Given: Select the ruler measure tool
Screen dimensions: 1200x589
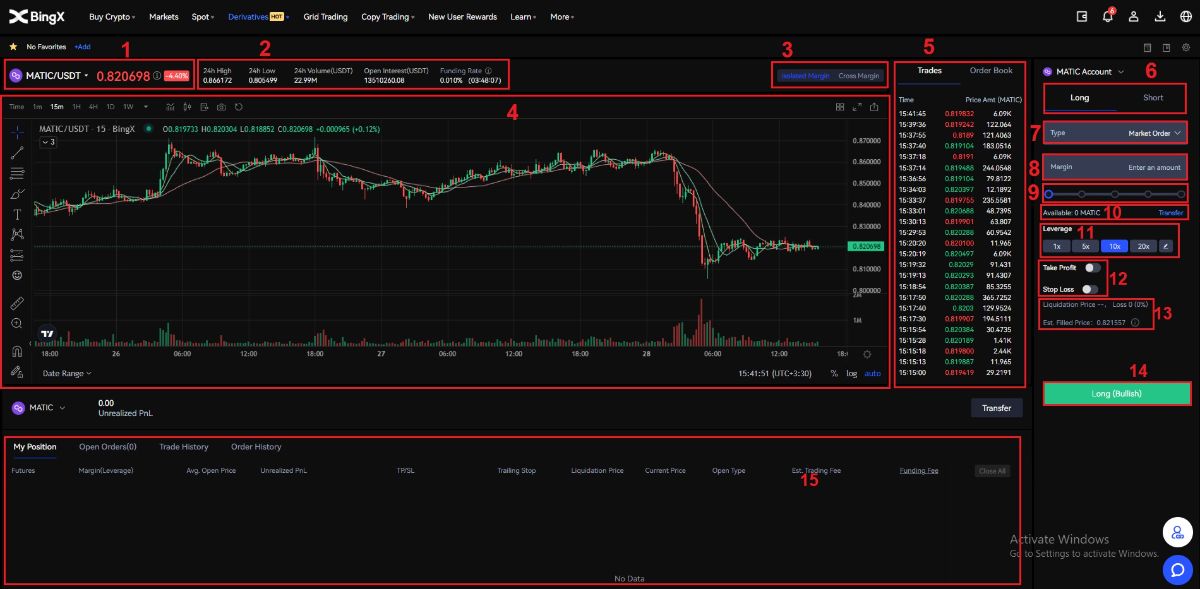Looking at the screenshot, I should click(x=17, y=302).
